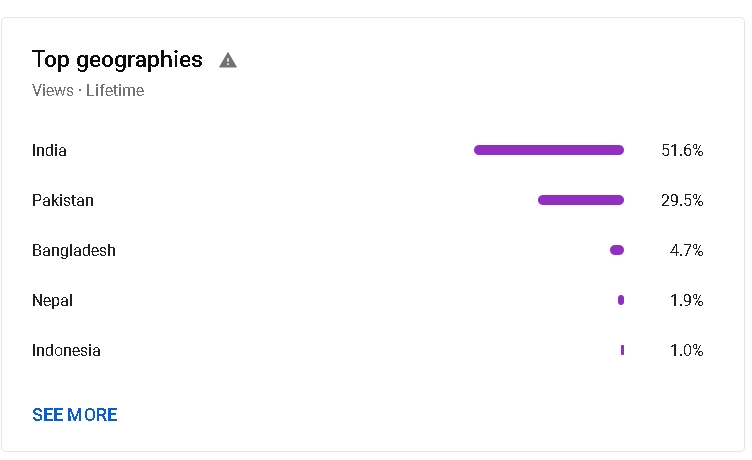Screen dimensions: 752x460
Task: Click the thin Indonesia views bar
Action: click(x=623, y=350)
